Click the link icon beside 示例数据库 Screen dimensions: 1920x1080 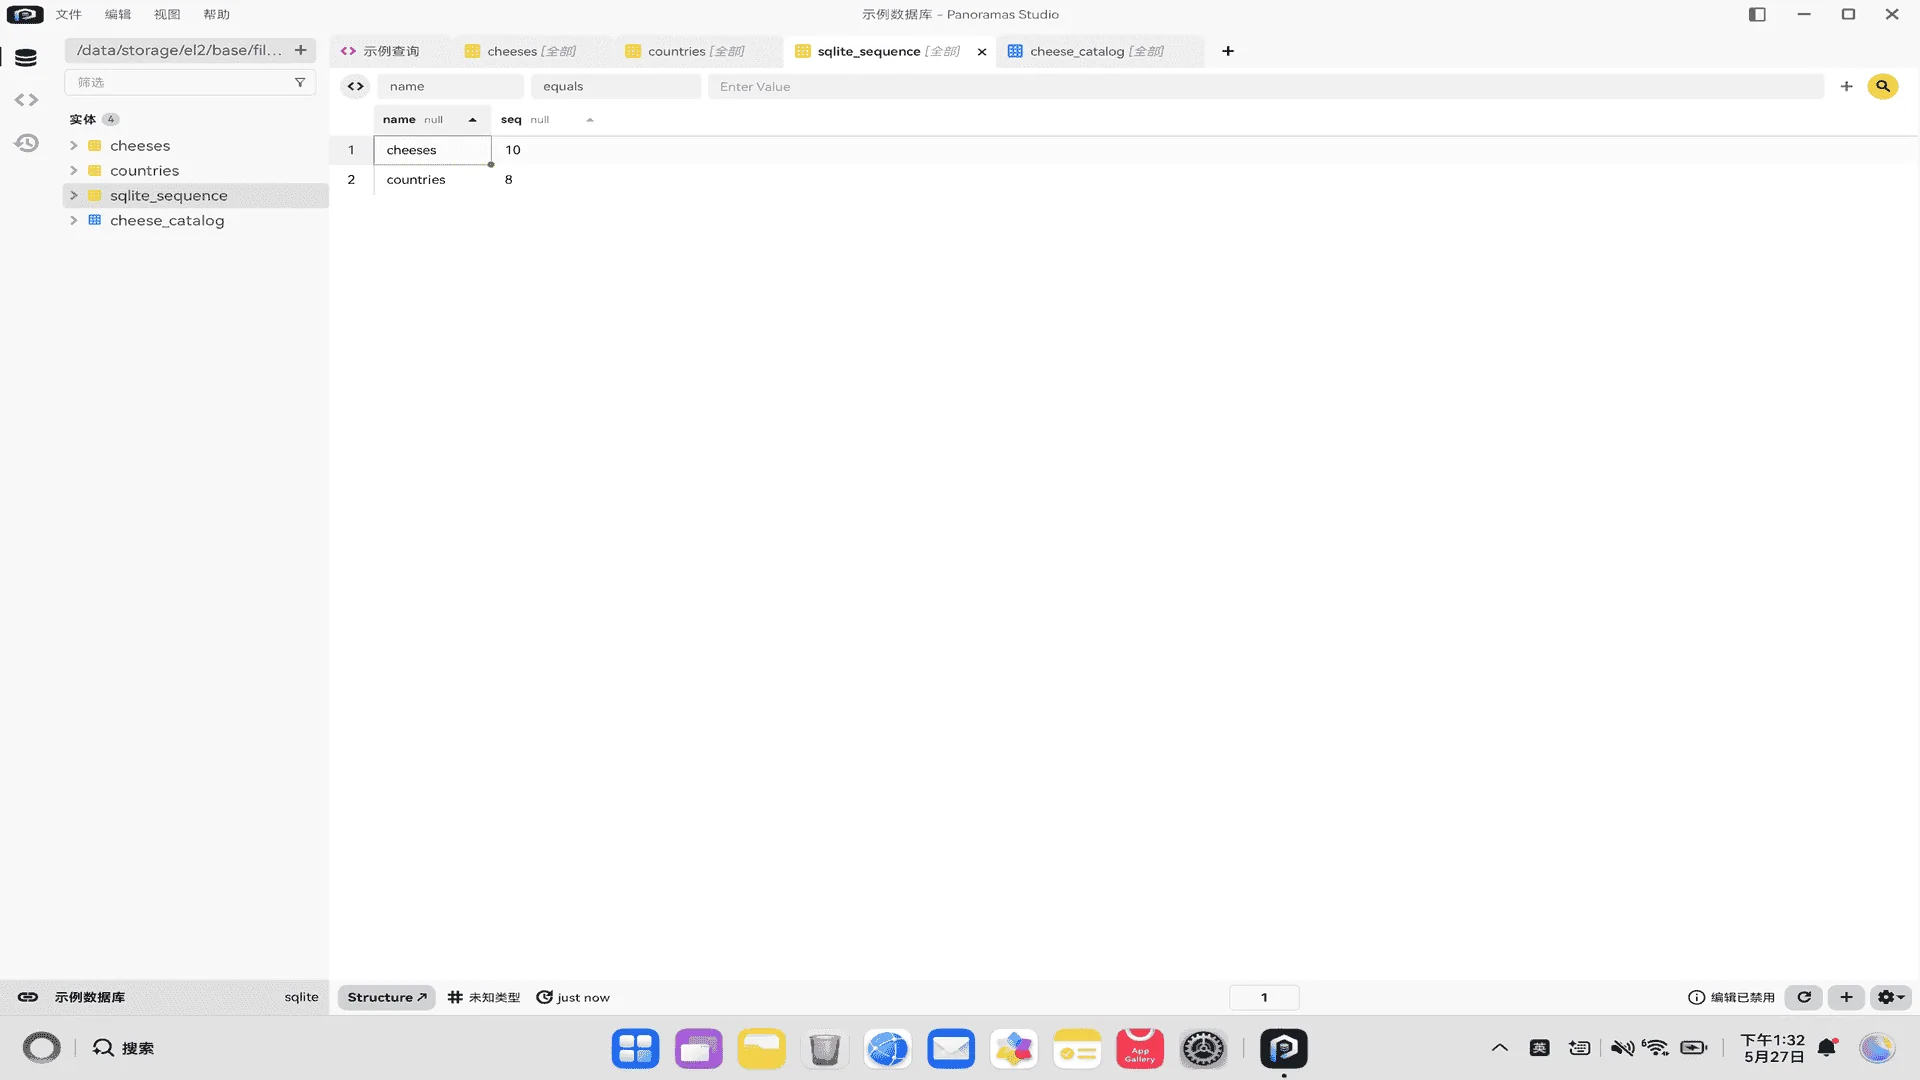point(28,997)
